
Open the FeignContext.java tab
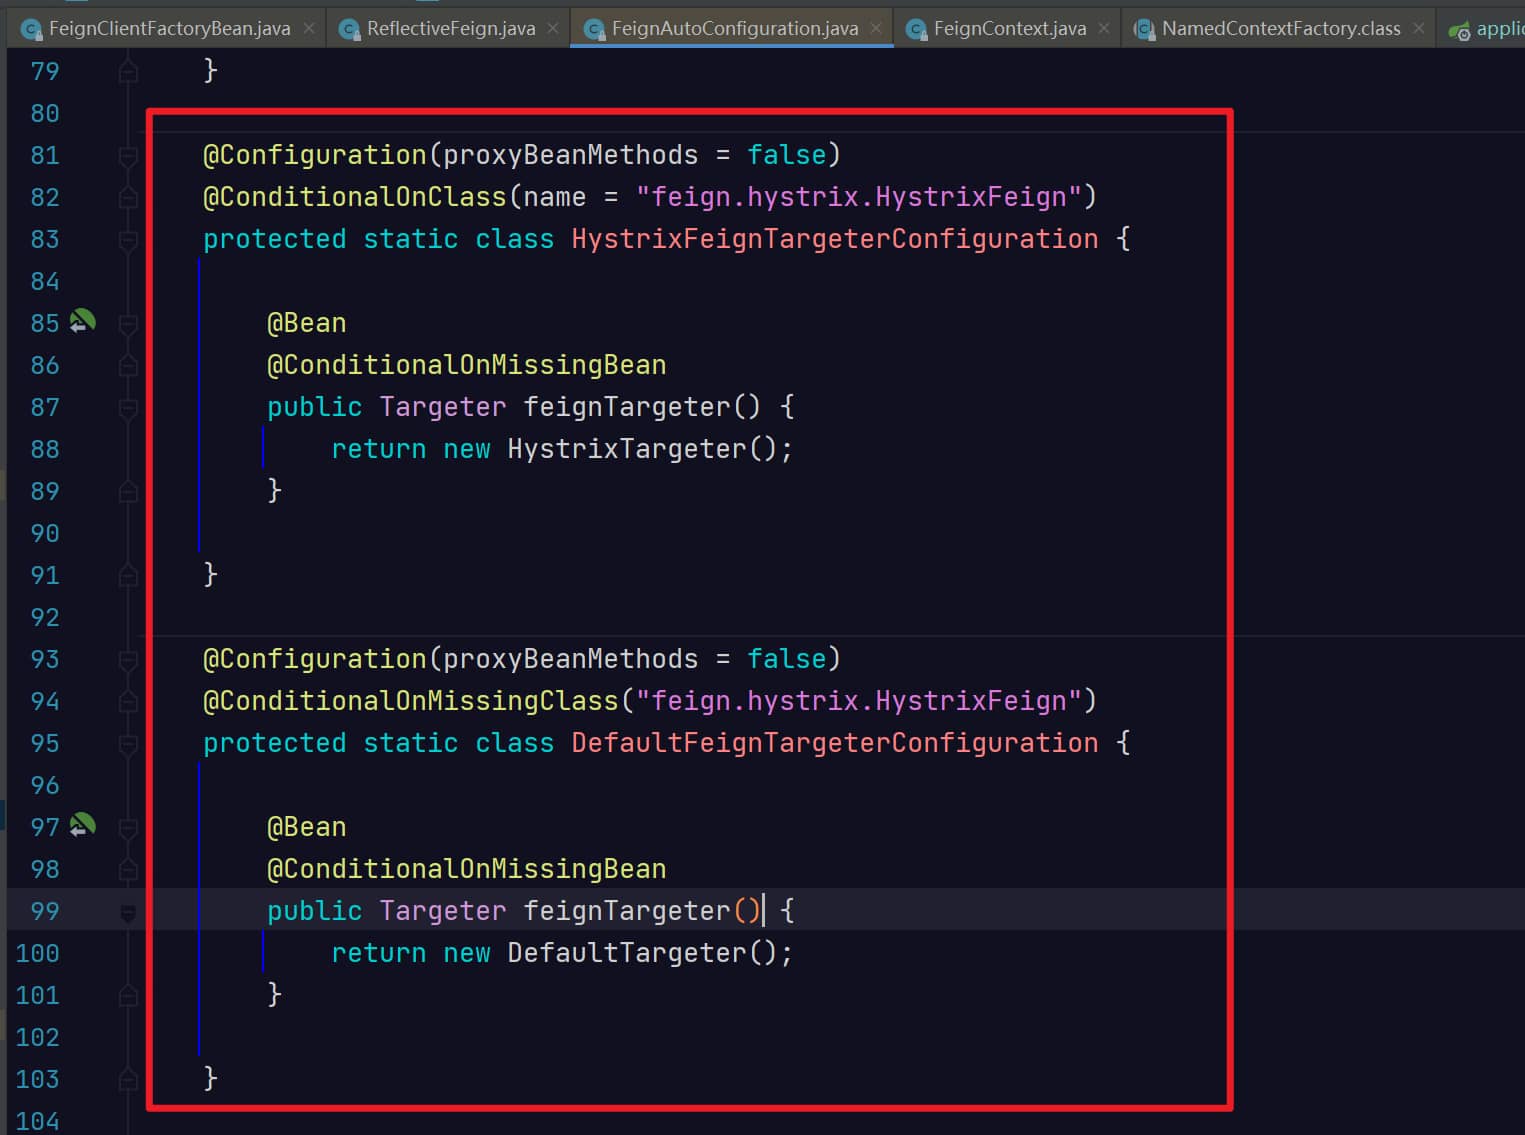[x=1009, y=28]
